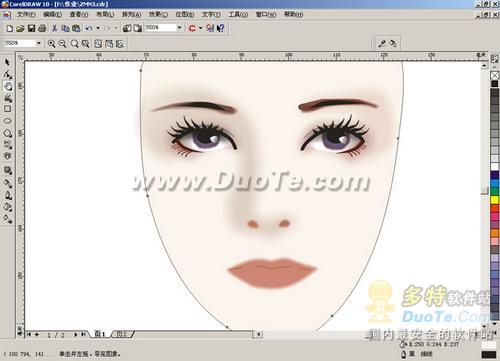
Task: Open the property bar zoom level dropdown
Action: (39, 43)
